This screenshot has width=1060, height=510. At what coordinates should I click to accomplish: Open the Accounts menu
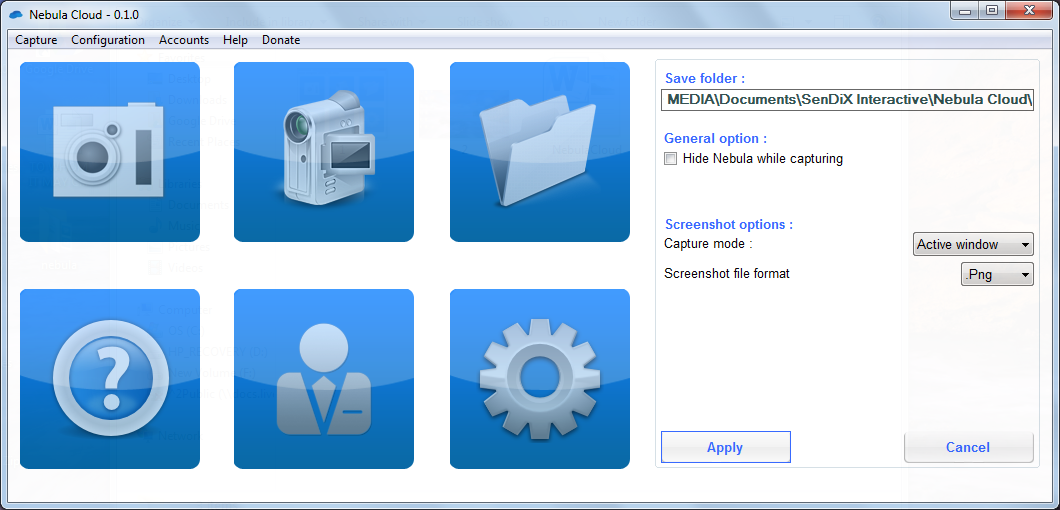184,40
